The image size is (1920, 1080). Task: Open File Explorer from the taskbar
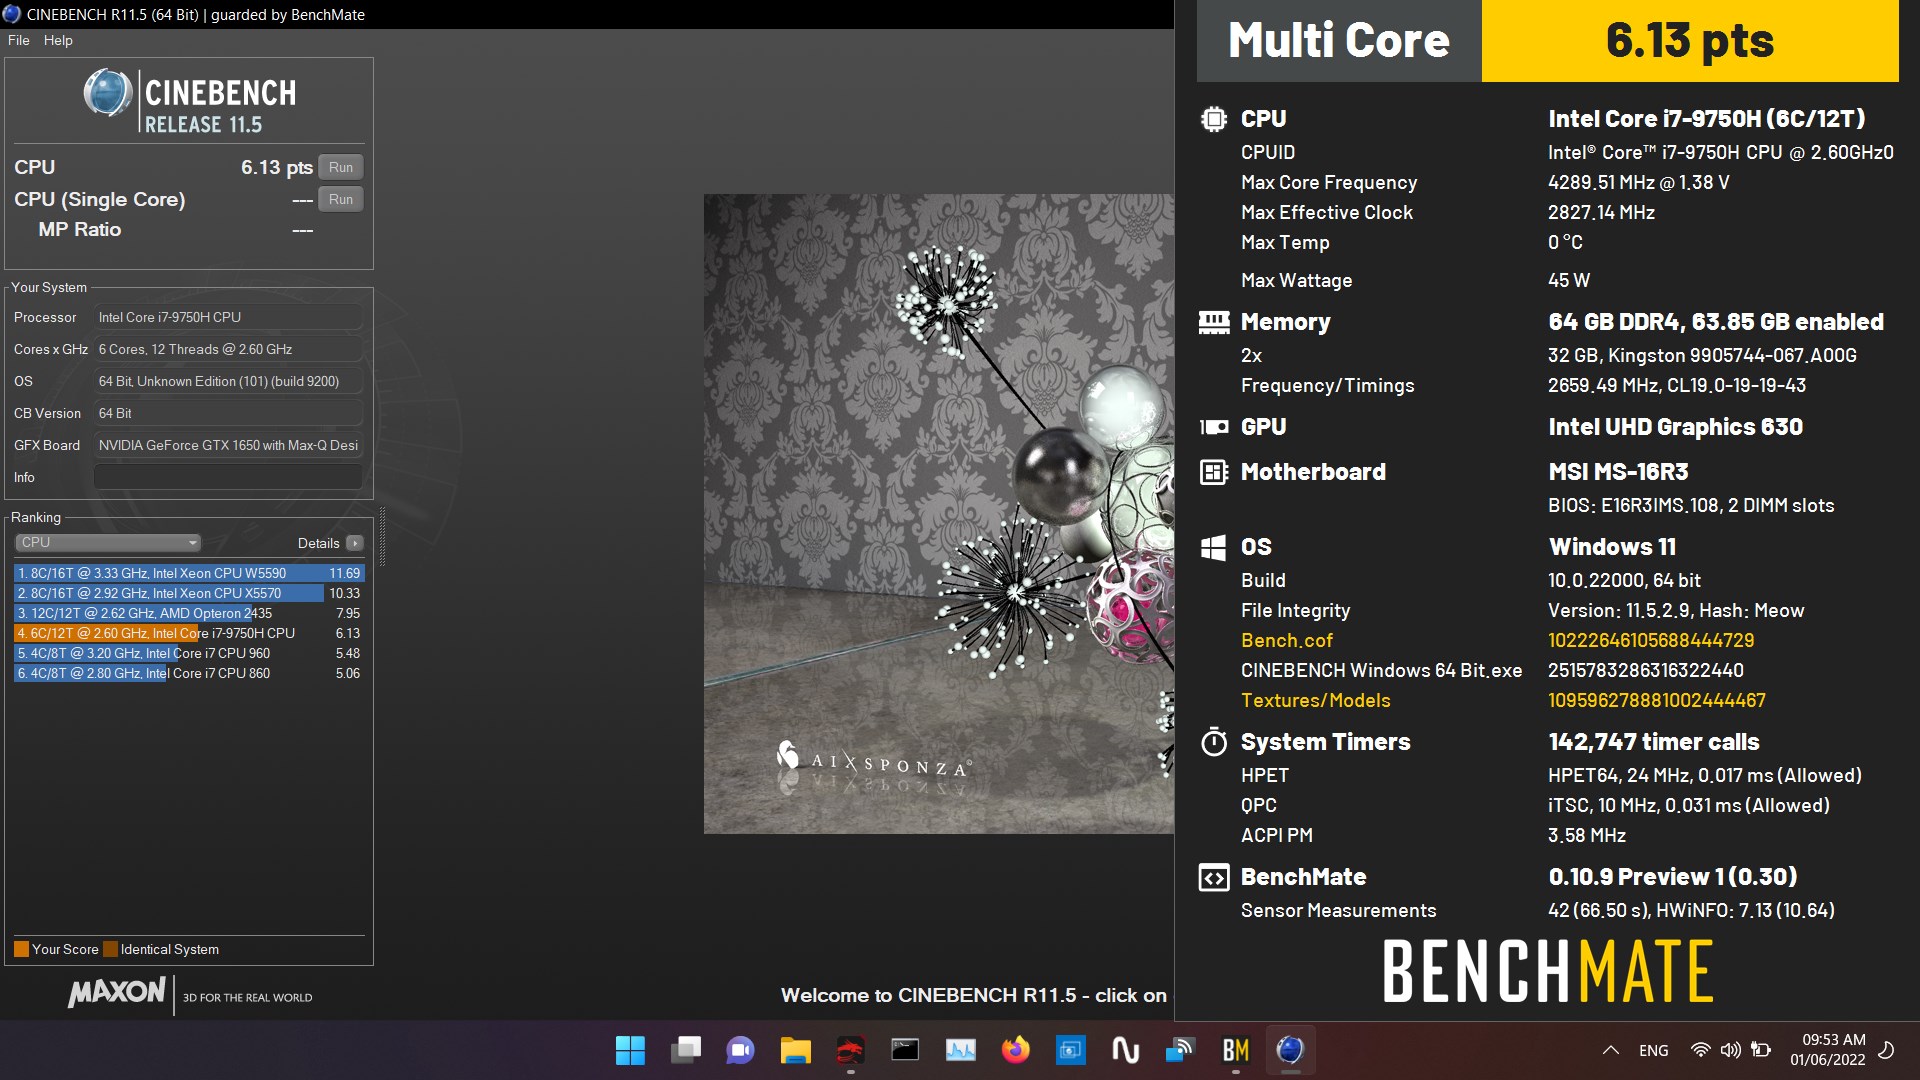pyautogui.click(x=796, y=1050)
